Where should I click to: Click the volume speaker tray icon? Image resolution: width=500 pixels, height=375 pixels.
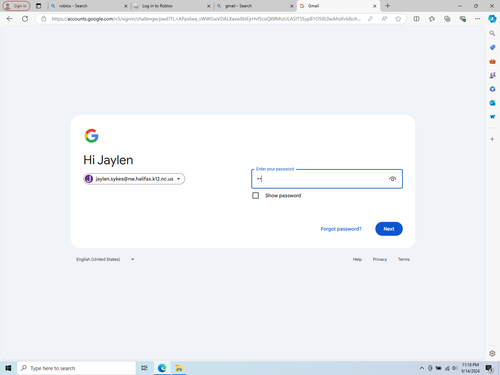455,368
